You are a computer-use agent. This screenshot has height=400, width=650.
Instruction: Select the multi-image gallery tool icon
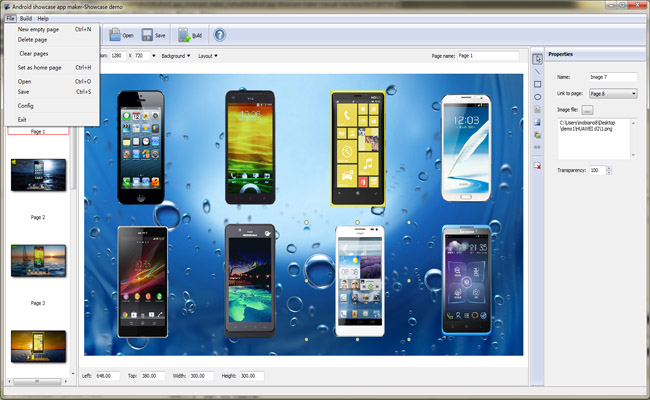537,135
